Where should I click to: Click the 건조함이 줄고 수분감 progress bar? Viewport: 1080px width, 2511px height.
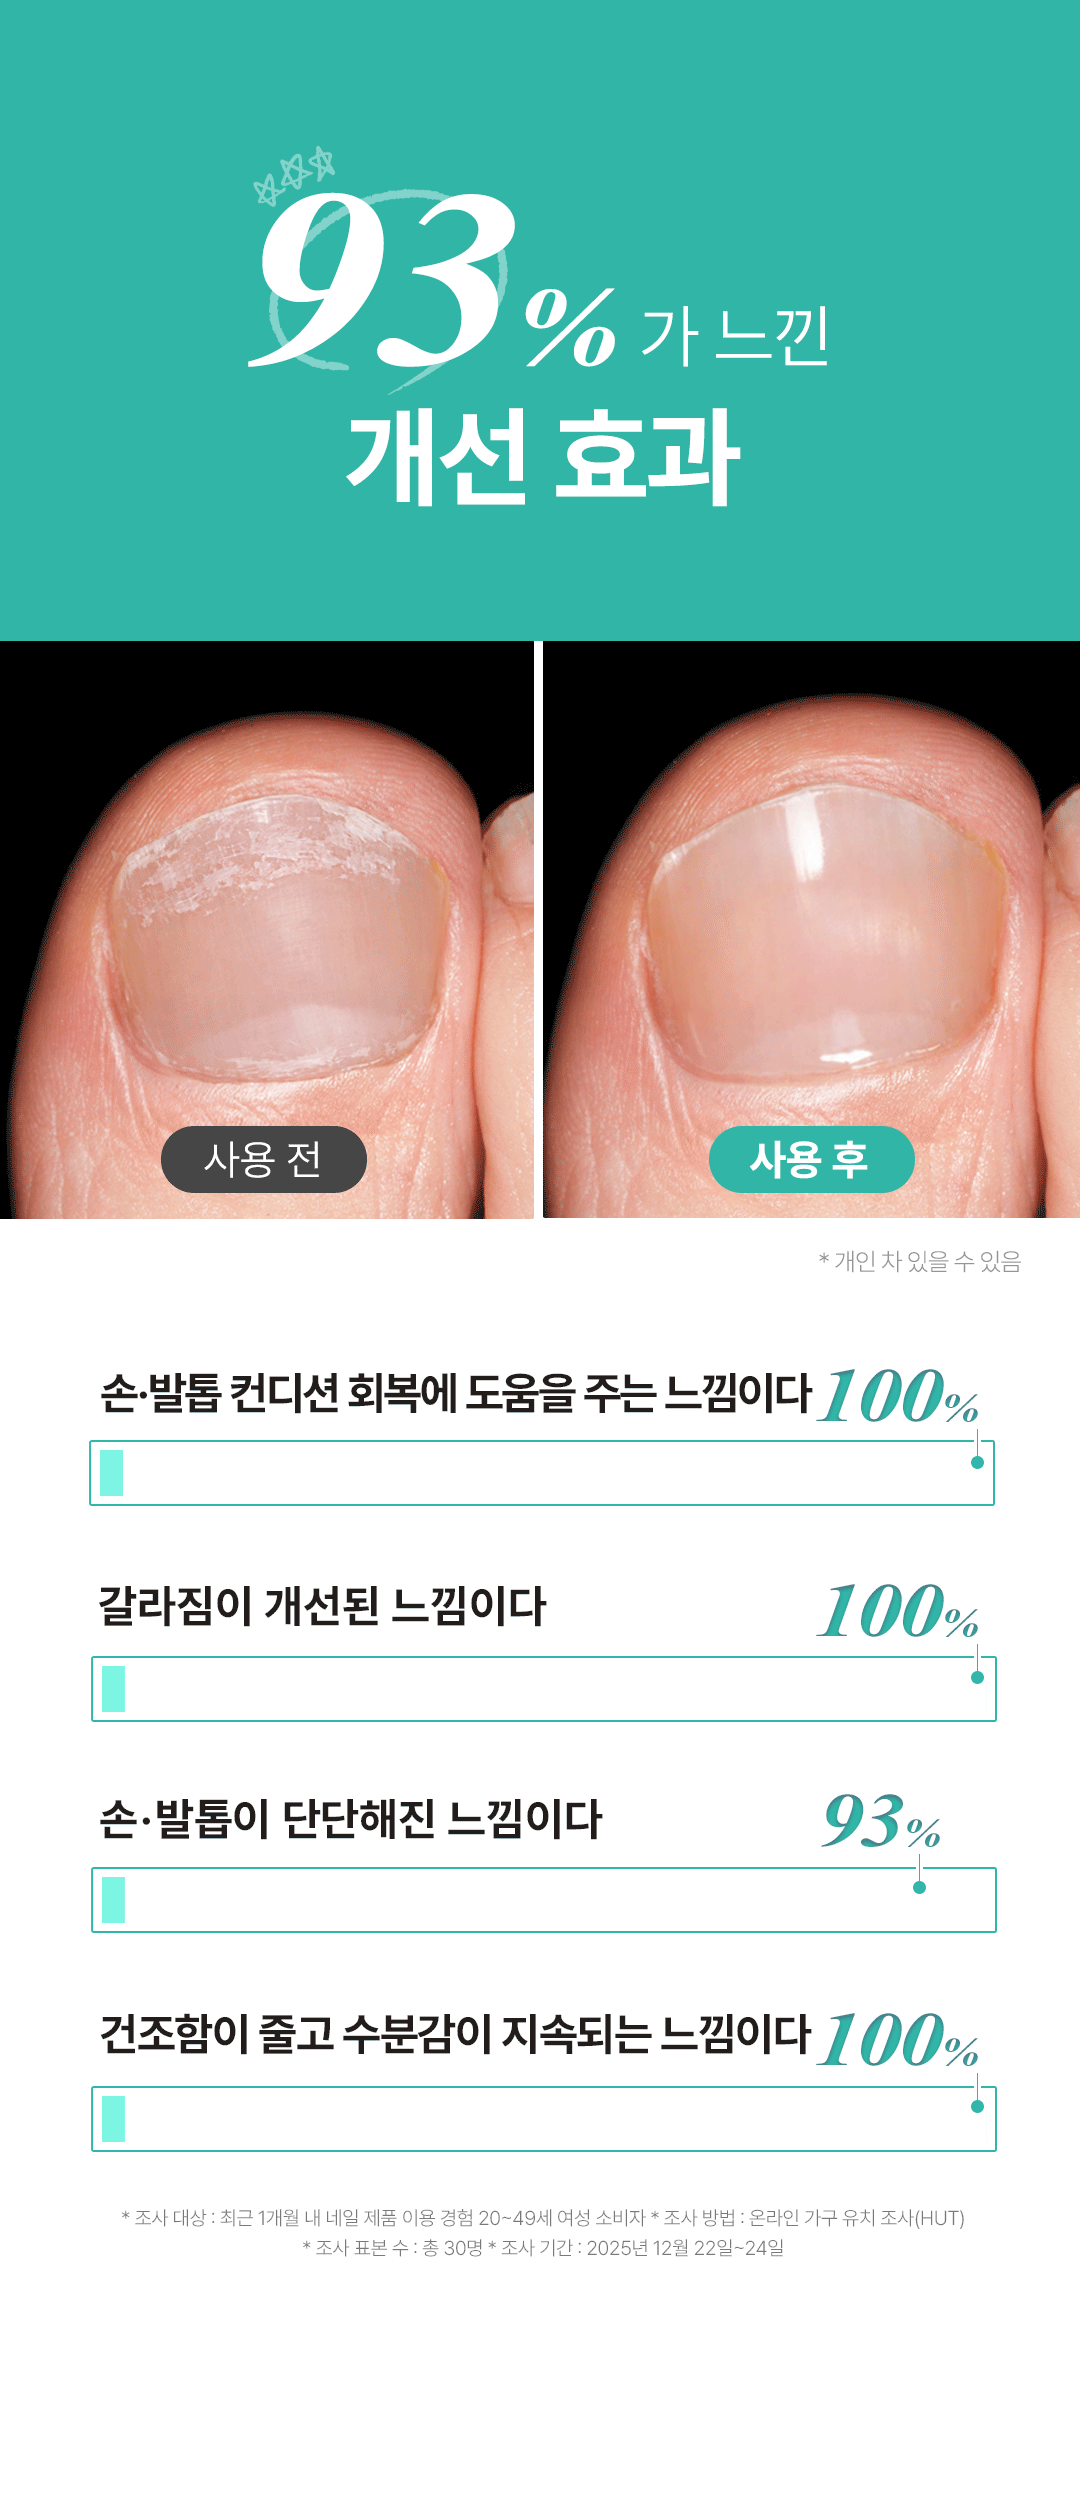(544, 2119)
